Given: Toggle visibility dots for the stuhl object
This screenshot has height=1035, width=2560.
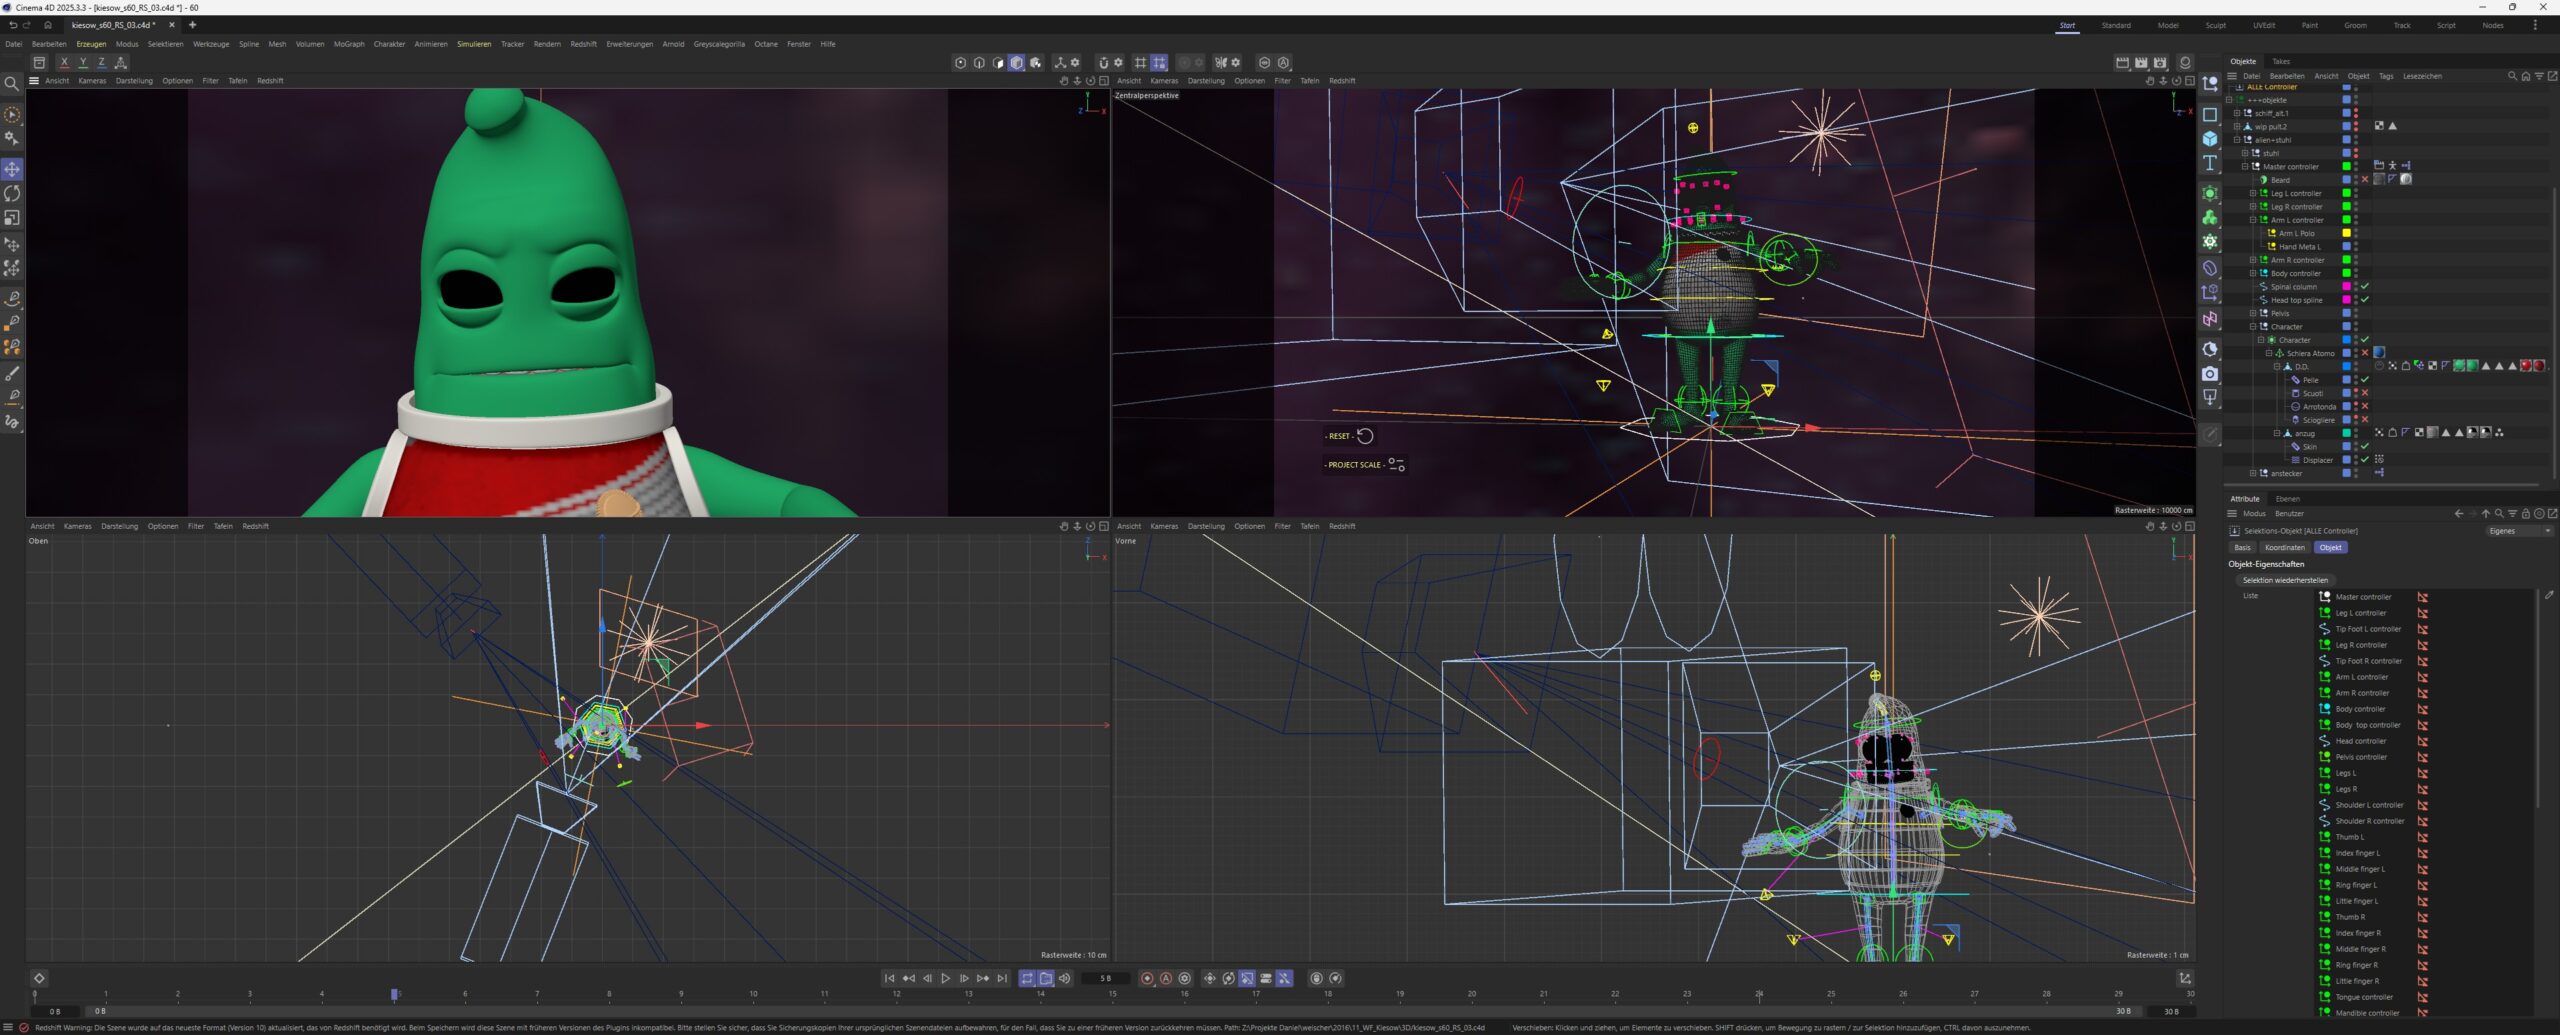Looking at the screenshot, I should coord(2356,153).
